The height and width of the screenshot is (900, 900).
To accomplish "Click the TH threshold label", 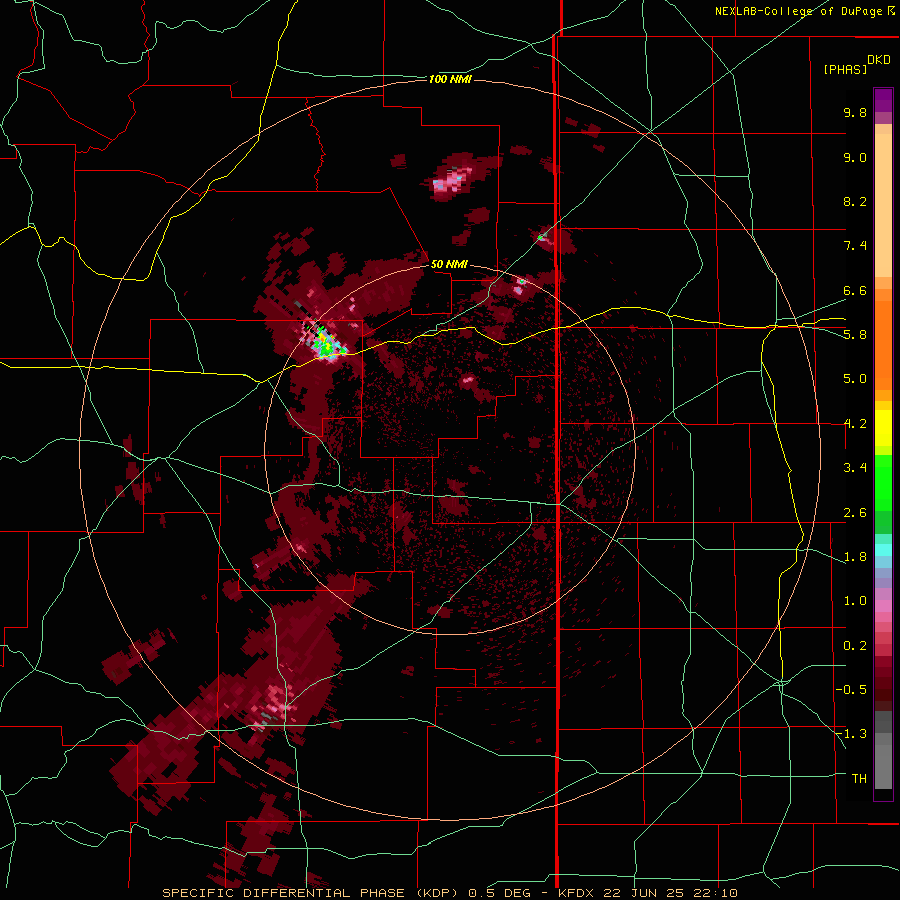I will point(859,779).
